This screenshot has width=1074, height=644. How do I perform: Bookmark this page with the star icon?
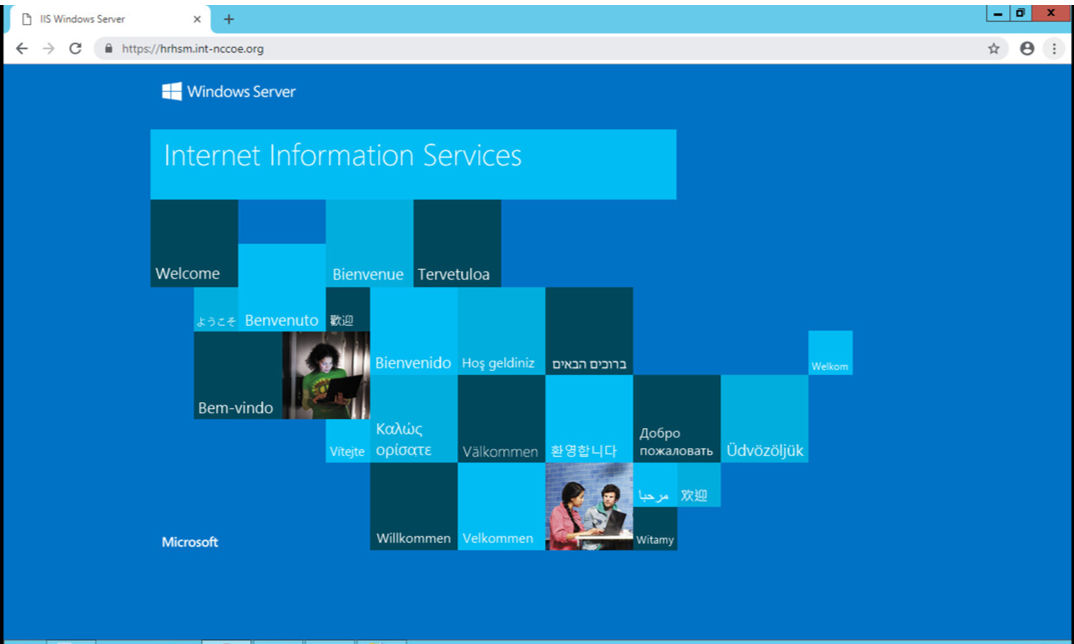pos(993,48)
